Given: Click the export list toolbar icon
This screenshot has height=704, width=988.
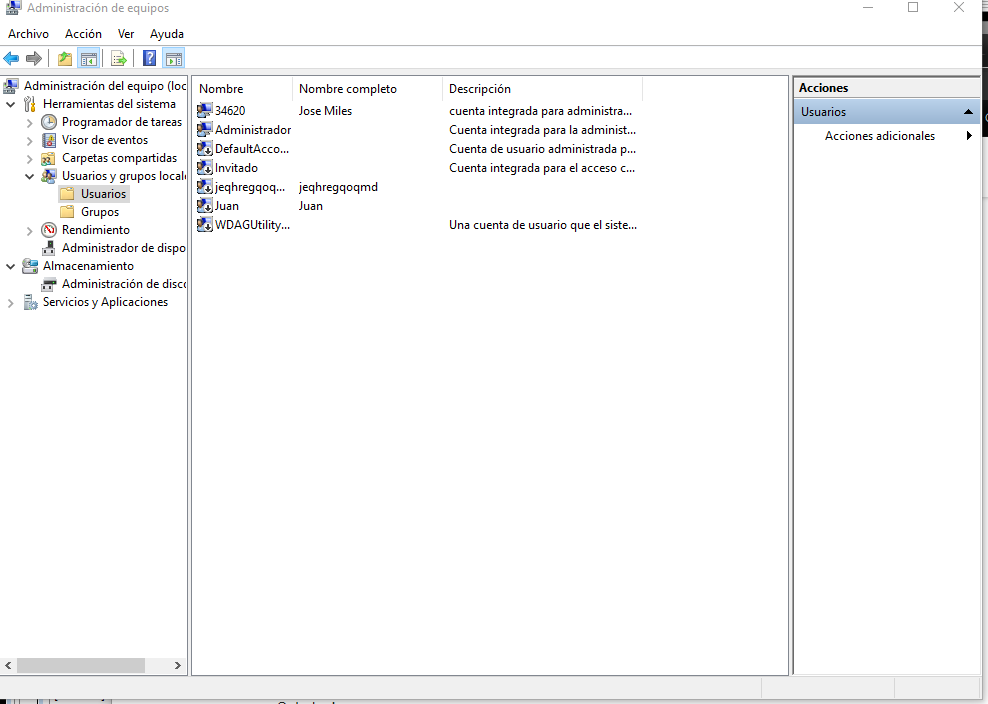Looking at the screenshot, I should 118,58.
